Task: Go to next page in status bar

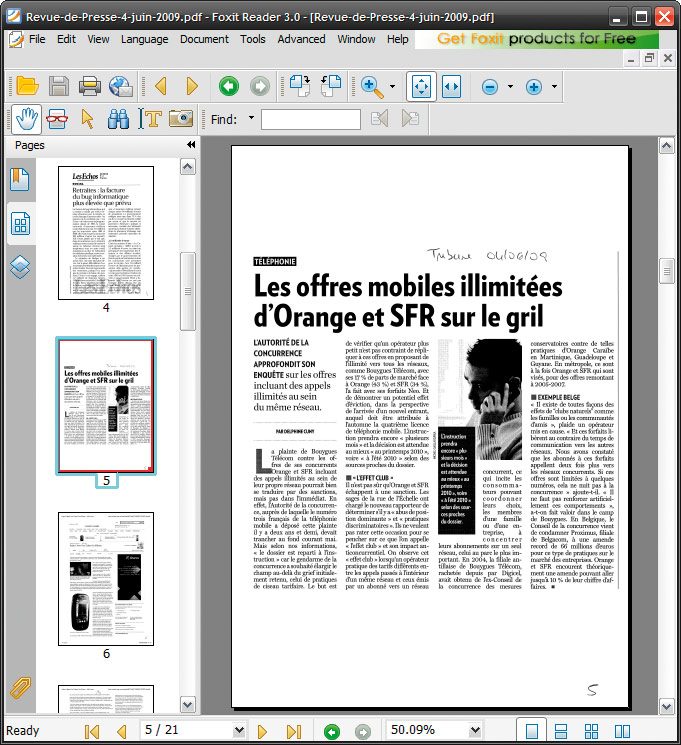Action: point(262,731)
